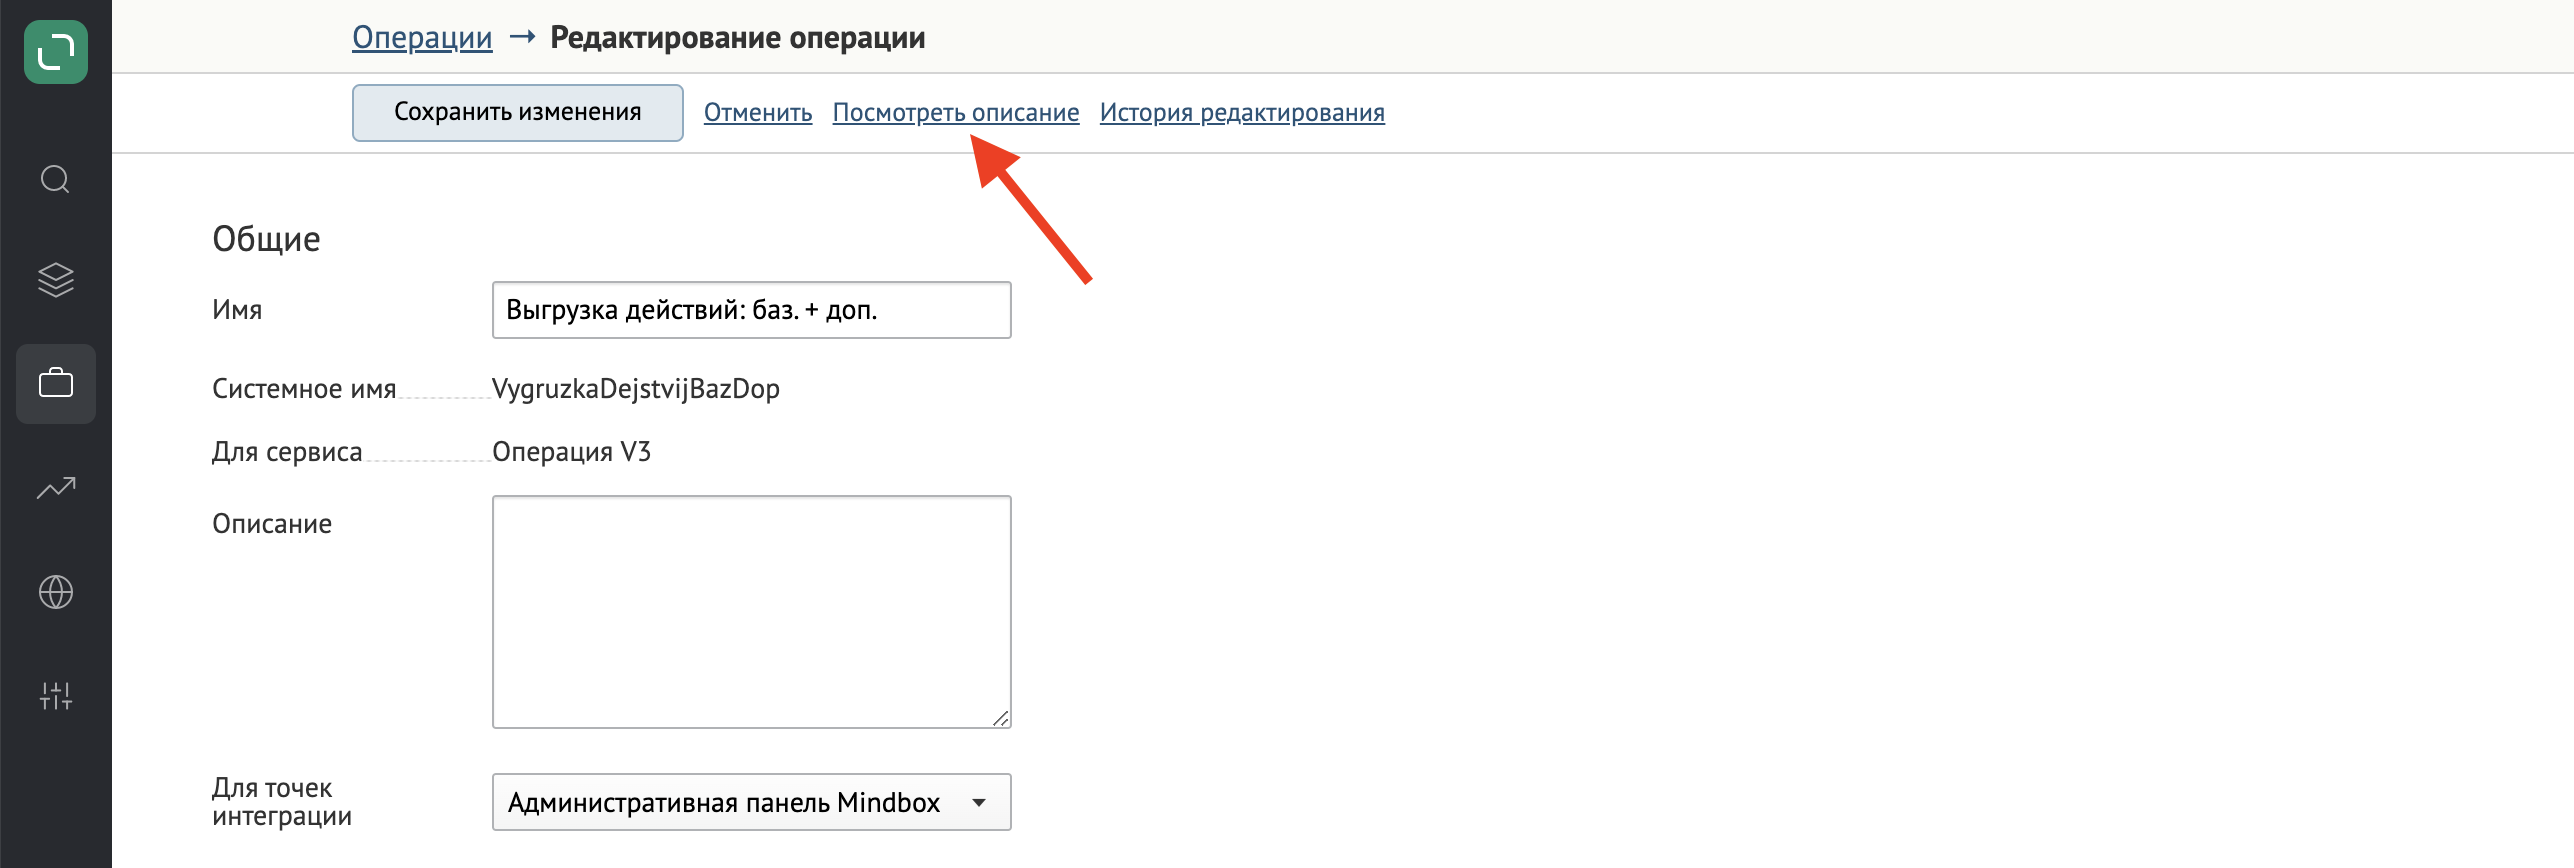Viewport: 2574px width, 868px height.
Task: Click the Отменить link
Action: [758, 113]
